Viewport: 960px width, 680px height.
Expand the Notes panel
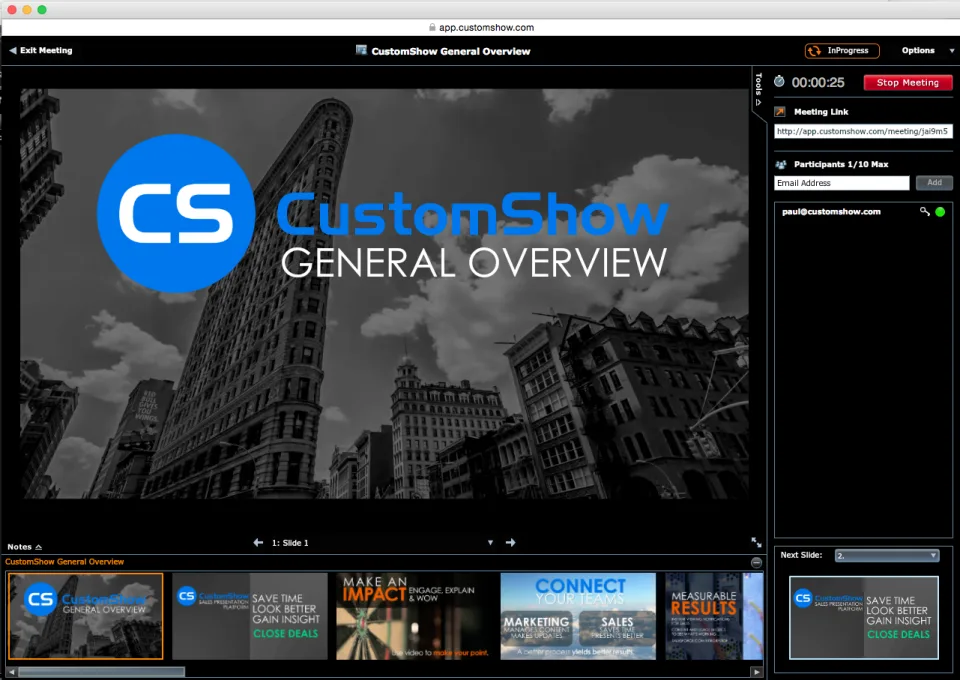pos(24,547)
